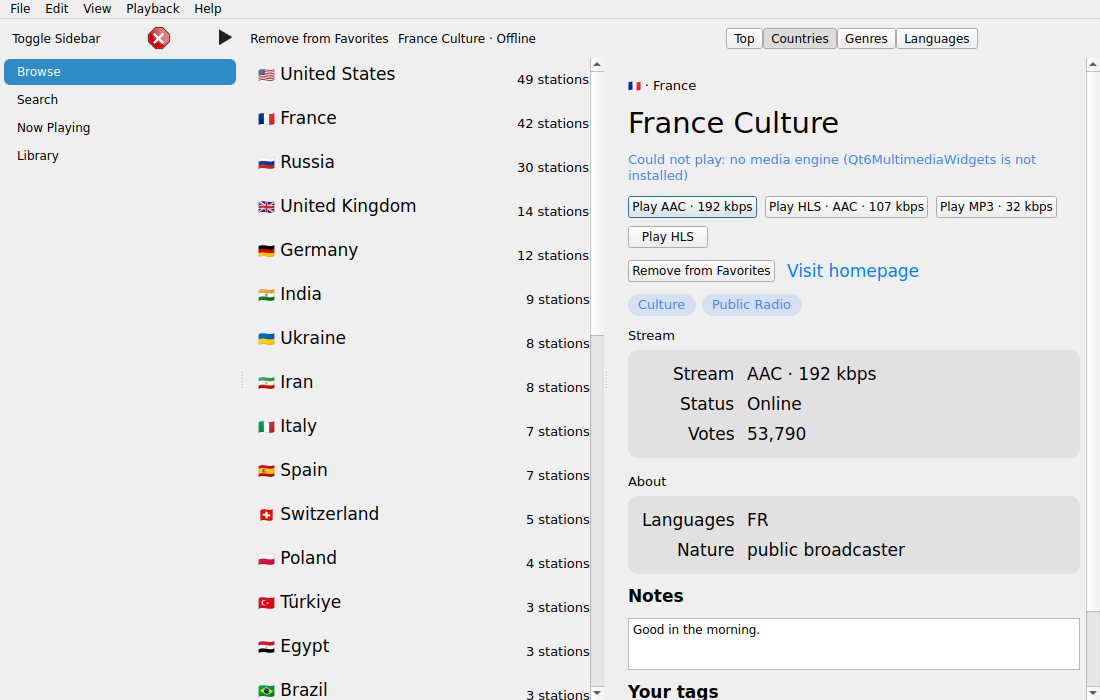The width and height of the screenshot is (1100, 700).
Task: Click the country list scrollbar up arrow
Action: pyautogui.click(x=597, y=65)
